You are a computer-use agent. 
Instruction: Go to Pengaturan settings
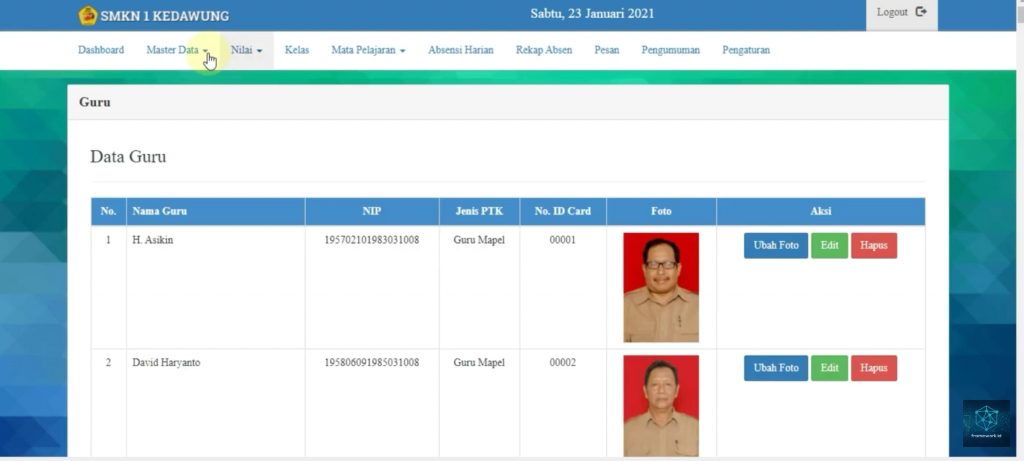click(746, 50)
